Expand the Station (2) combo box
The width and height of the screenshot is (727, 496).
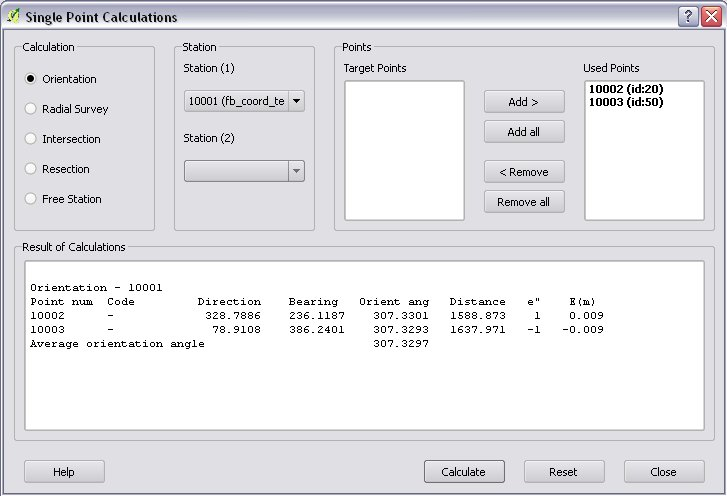(x=244, y=171)
